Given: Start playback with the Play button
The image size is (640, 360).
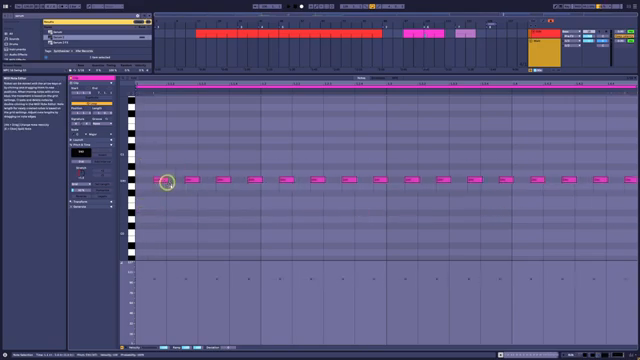Looking at the screenshot, I should 289,7.
